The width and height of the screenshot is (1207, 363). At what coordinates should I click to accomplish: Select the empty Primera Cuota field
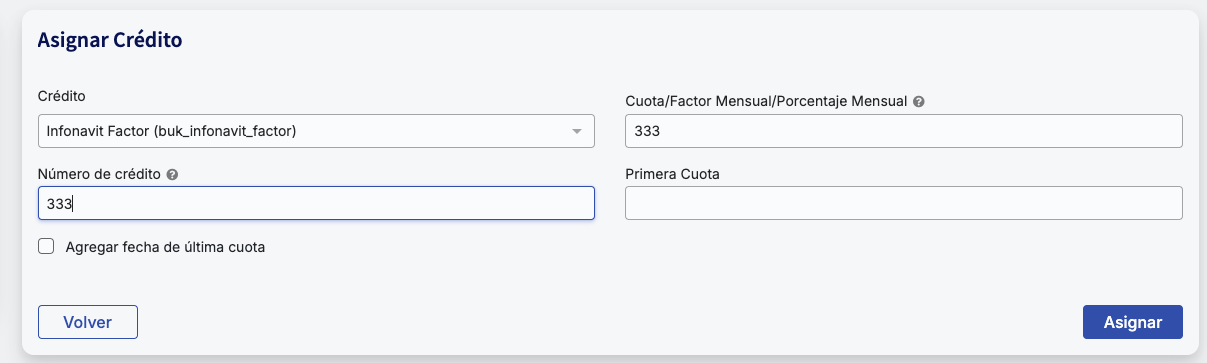coord(904,203)
